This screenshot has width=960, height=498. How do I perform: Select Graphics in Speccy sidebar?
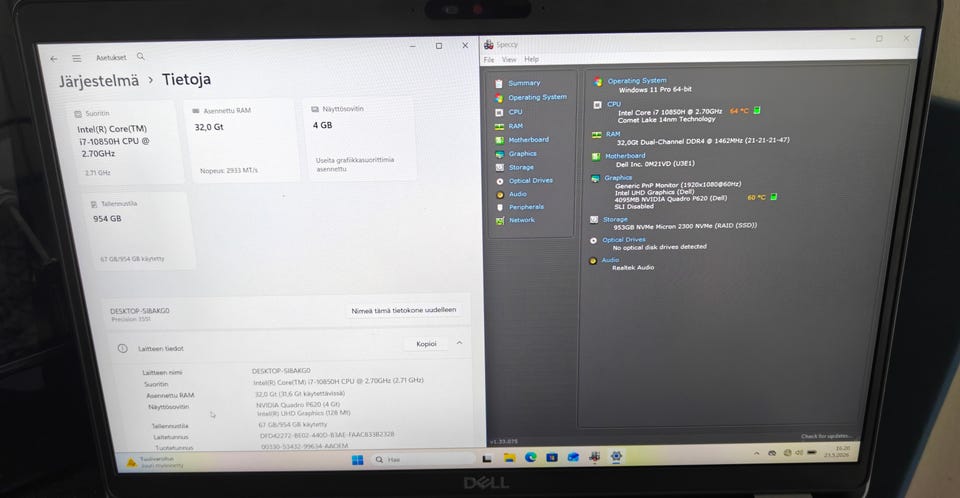coord(522,154)
